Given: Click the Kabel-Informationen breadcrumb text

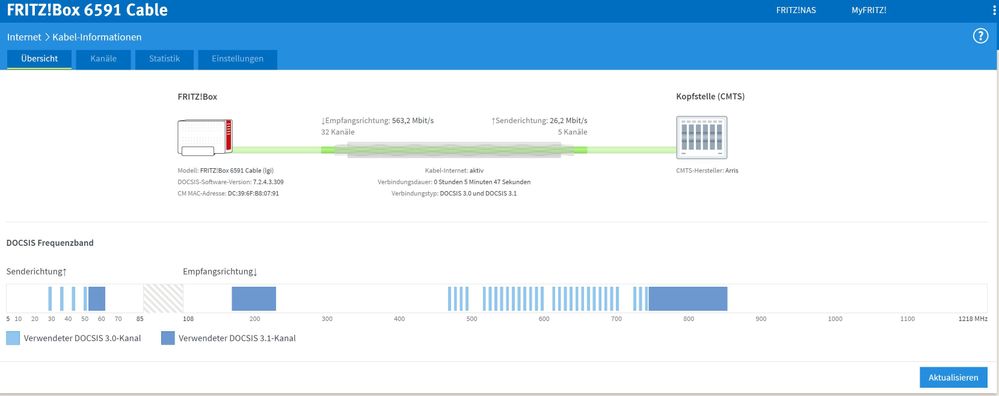Looking at the screenshot, I should (97, 38).
